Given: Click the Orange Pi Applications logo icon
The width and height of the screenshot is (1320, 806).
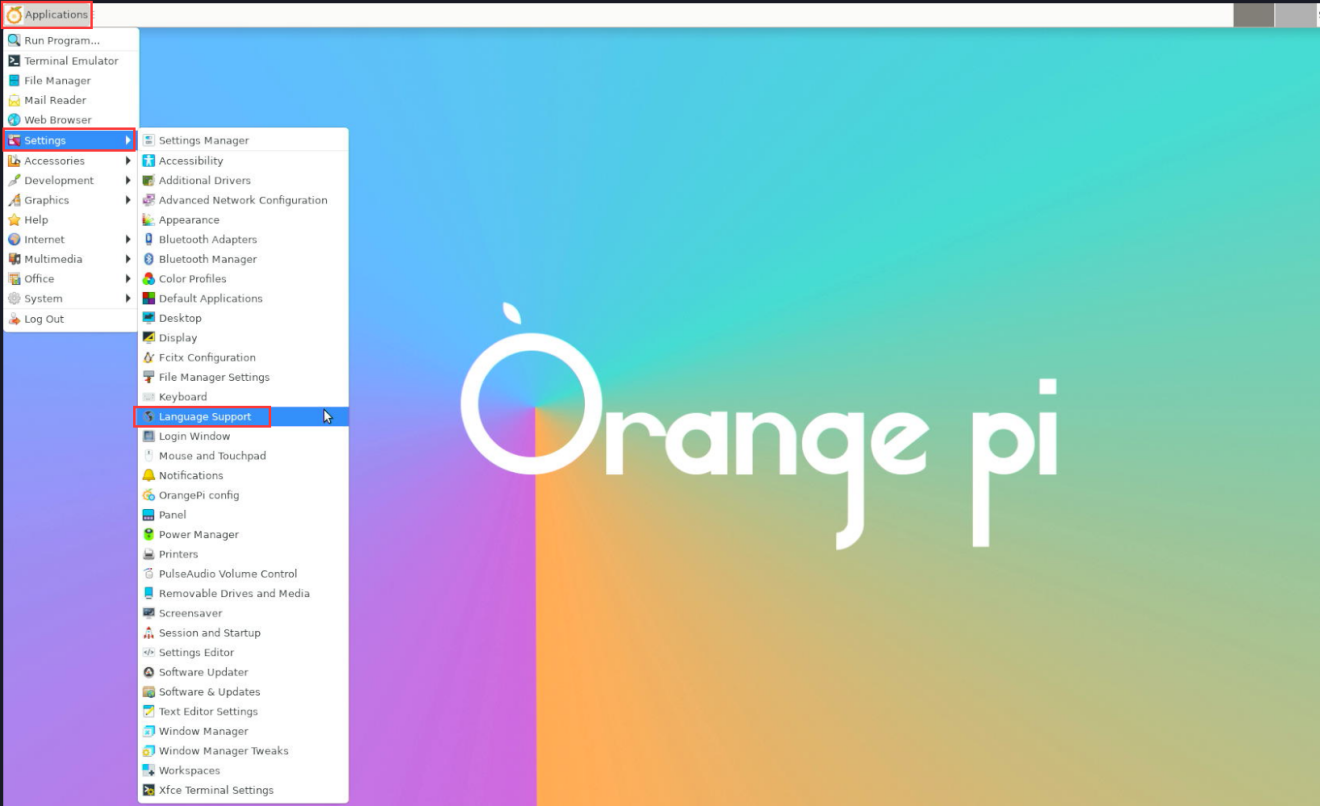Looking at the screenshot, I should pyautogui.click(x=14, y=15).
